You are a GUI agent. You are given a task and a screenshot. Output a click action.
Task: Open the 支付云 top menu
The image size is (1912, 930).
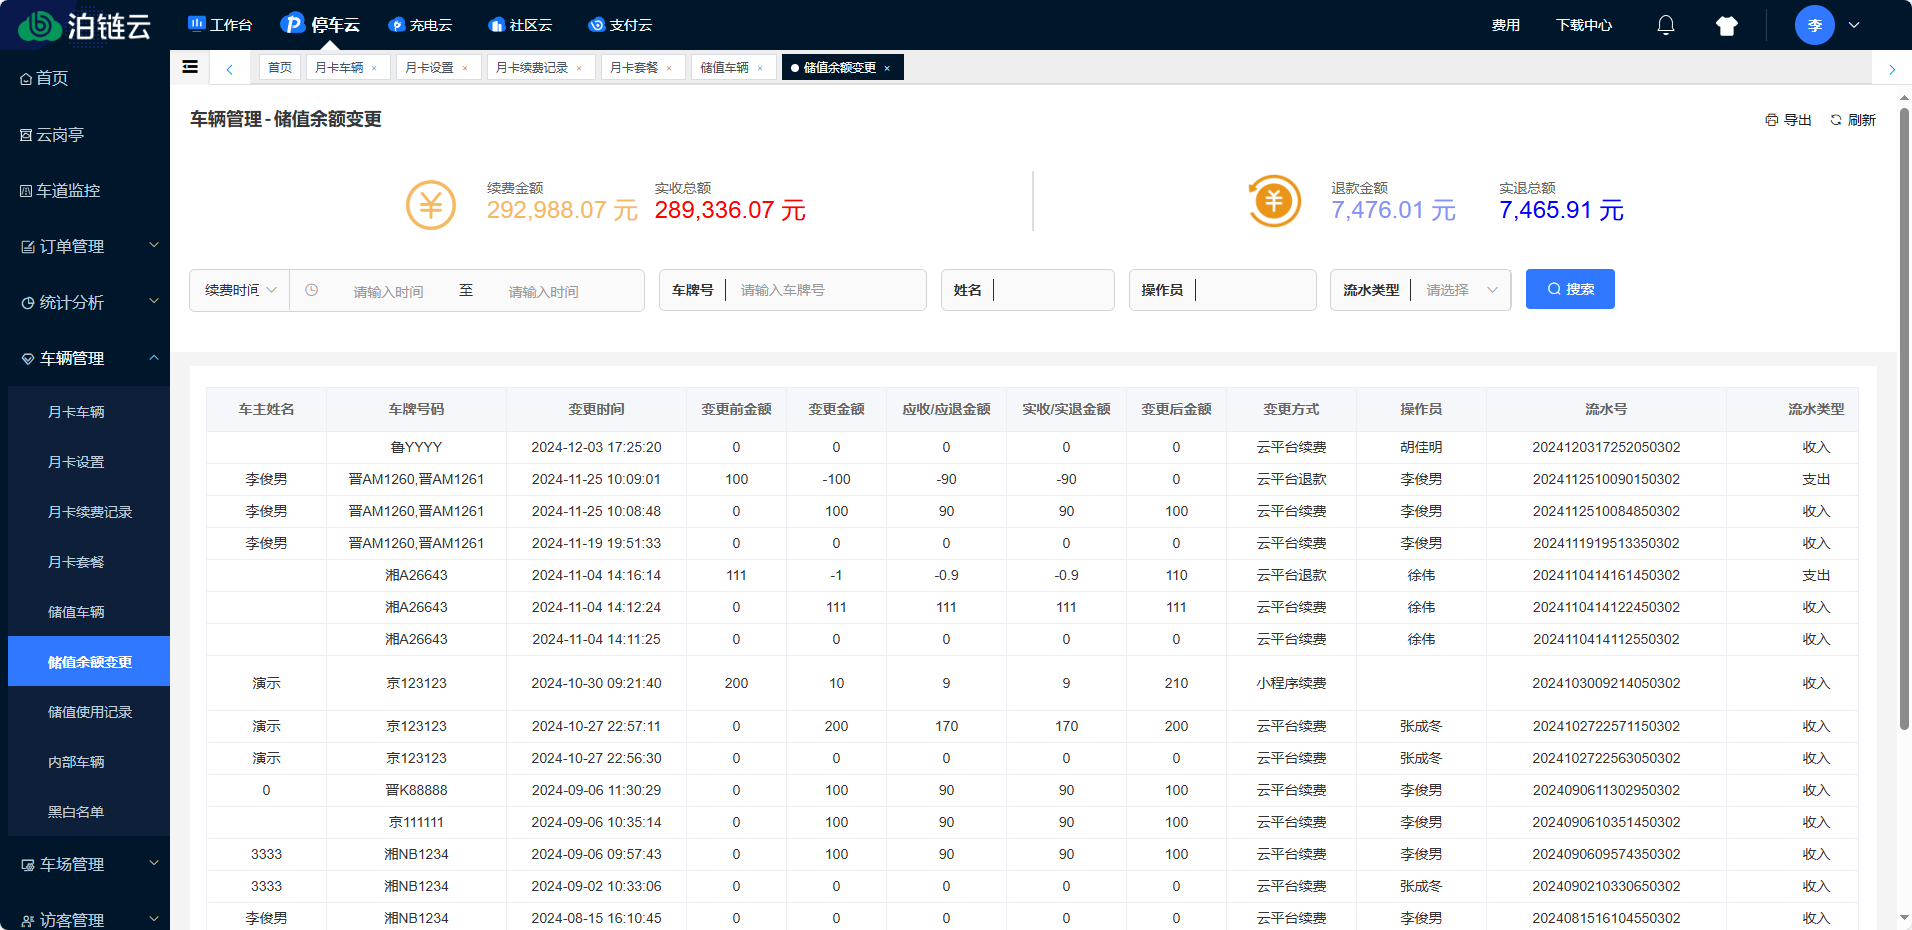(x=620, y=25)
